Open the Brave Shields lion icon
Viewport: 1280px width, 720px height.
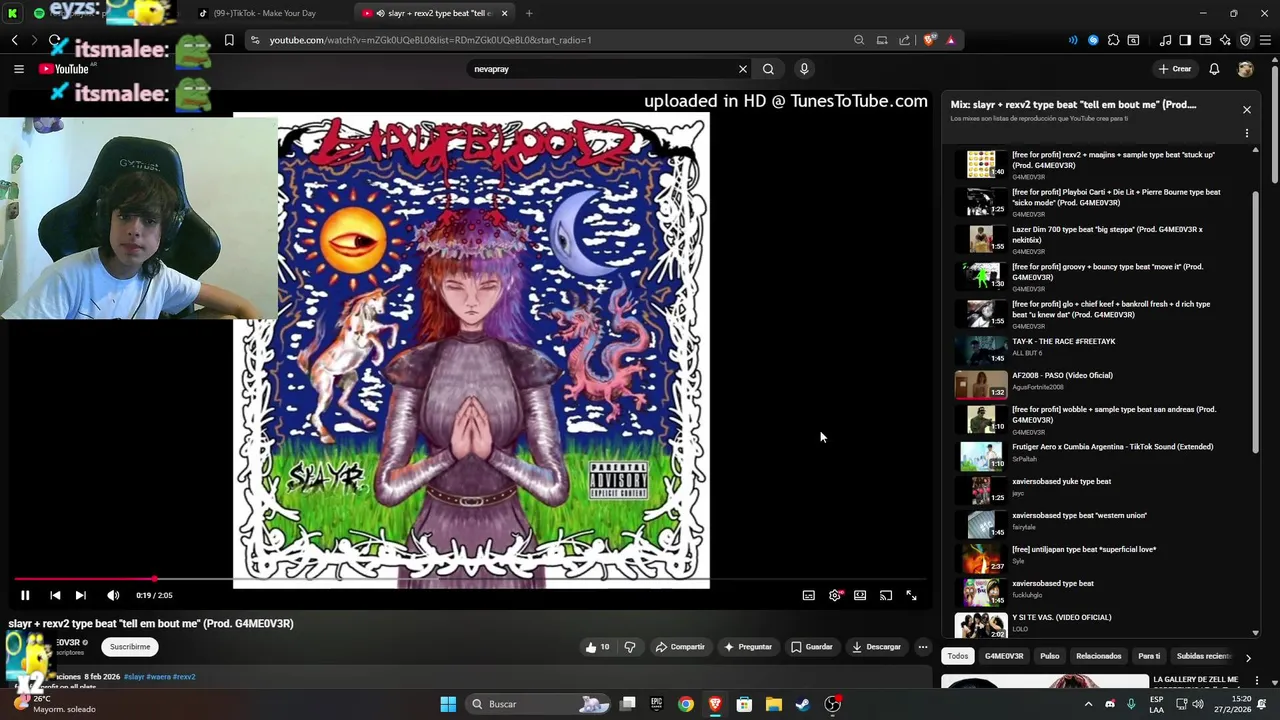tap(929, 40)
